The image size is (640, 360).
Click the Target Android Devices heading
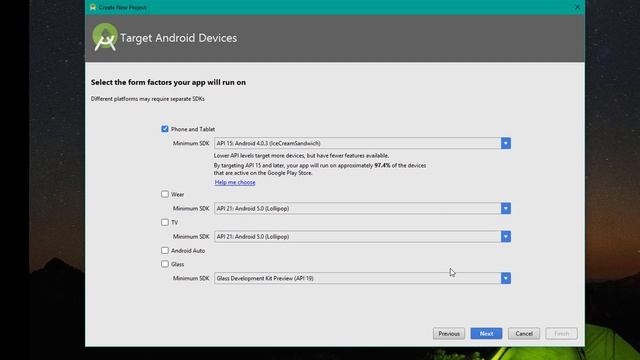(178, 38)
